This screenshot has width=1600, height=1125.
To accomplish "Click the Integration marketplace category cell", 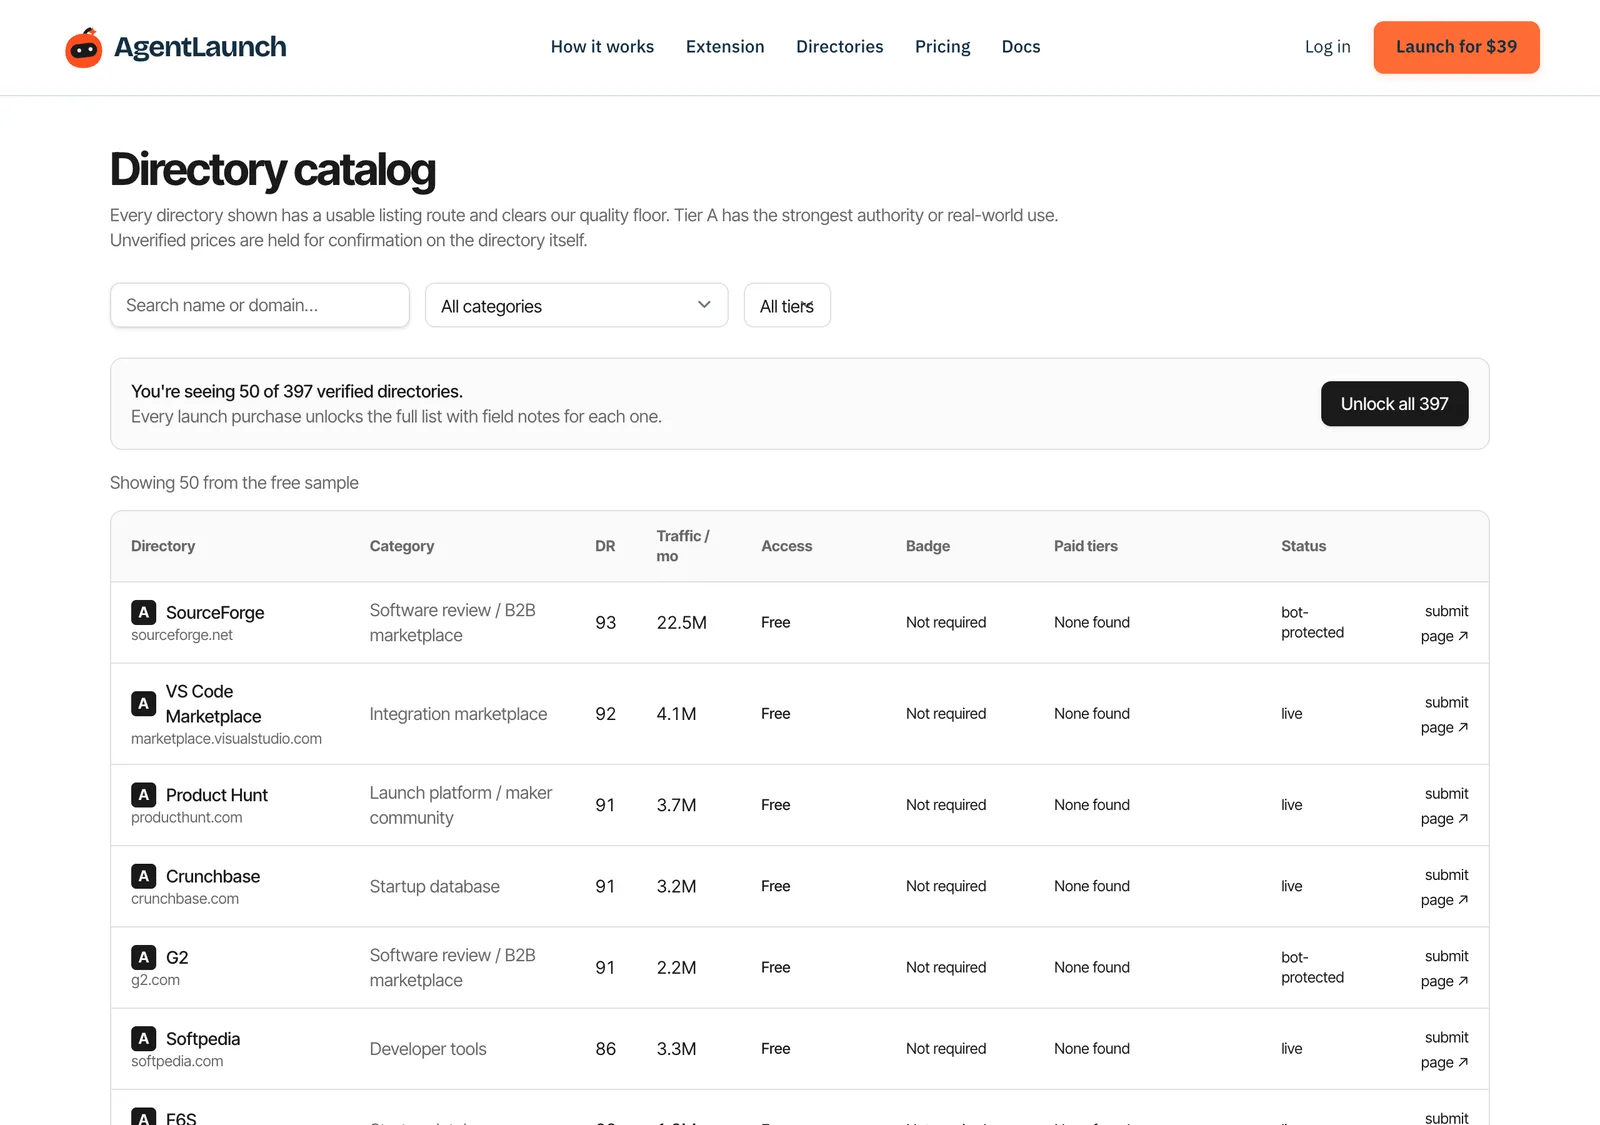I will click(x=458, y=714).
